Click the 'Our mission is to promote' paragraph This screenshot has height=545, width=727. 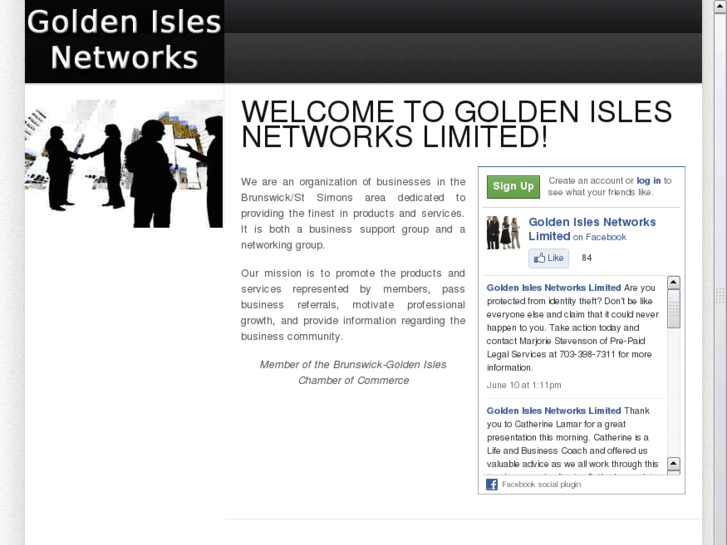click(353, 305)
